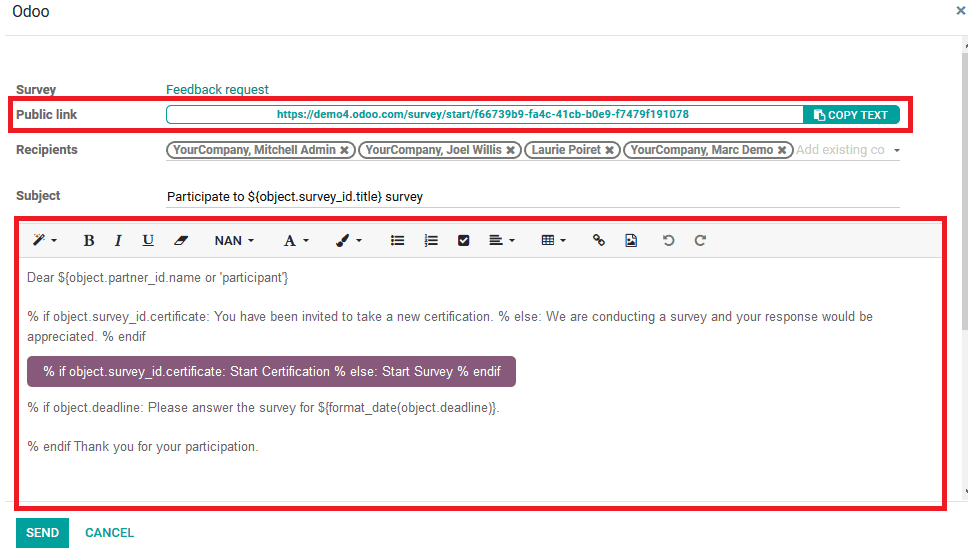
Task: Expand the recipients dropdown arrow
Action: [x=897, y=151]
